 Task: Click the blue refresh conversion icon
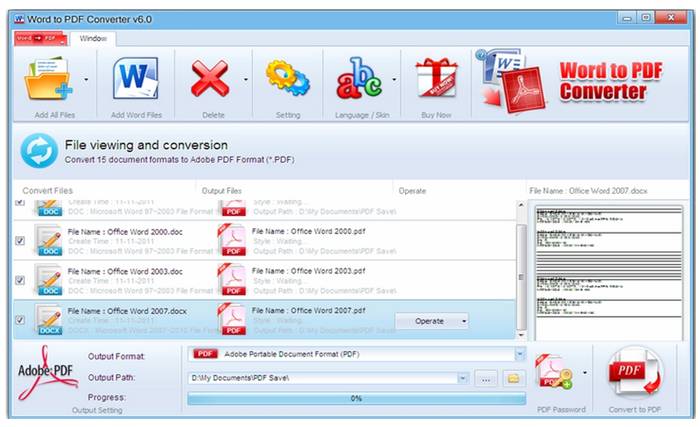(x=39, y=151)
